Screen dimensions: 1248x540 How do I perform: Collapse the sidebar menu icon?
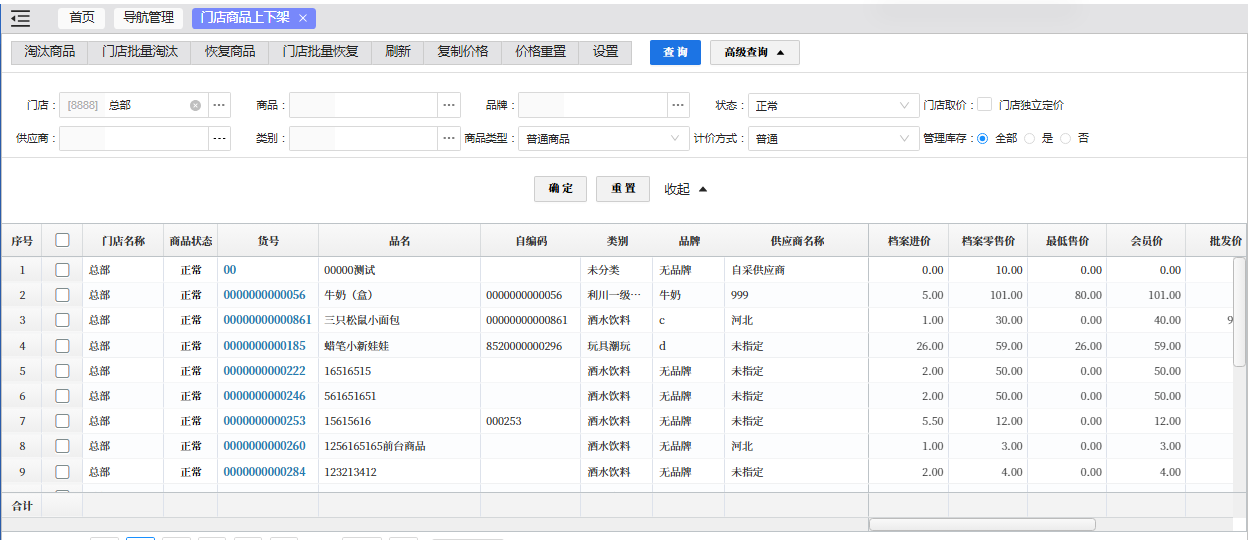(x=20, y=18)
